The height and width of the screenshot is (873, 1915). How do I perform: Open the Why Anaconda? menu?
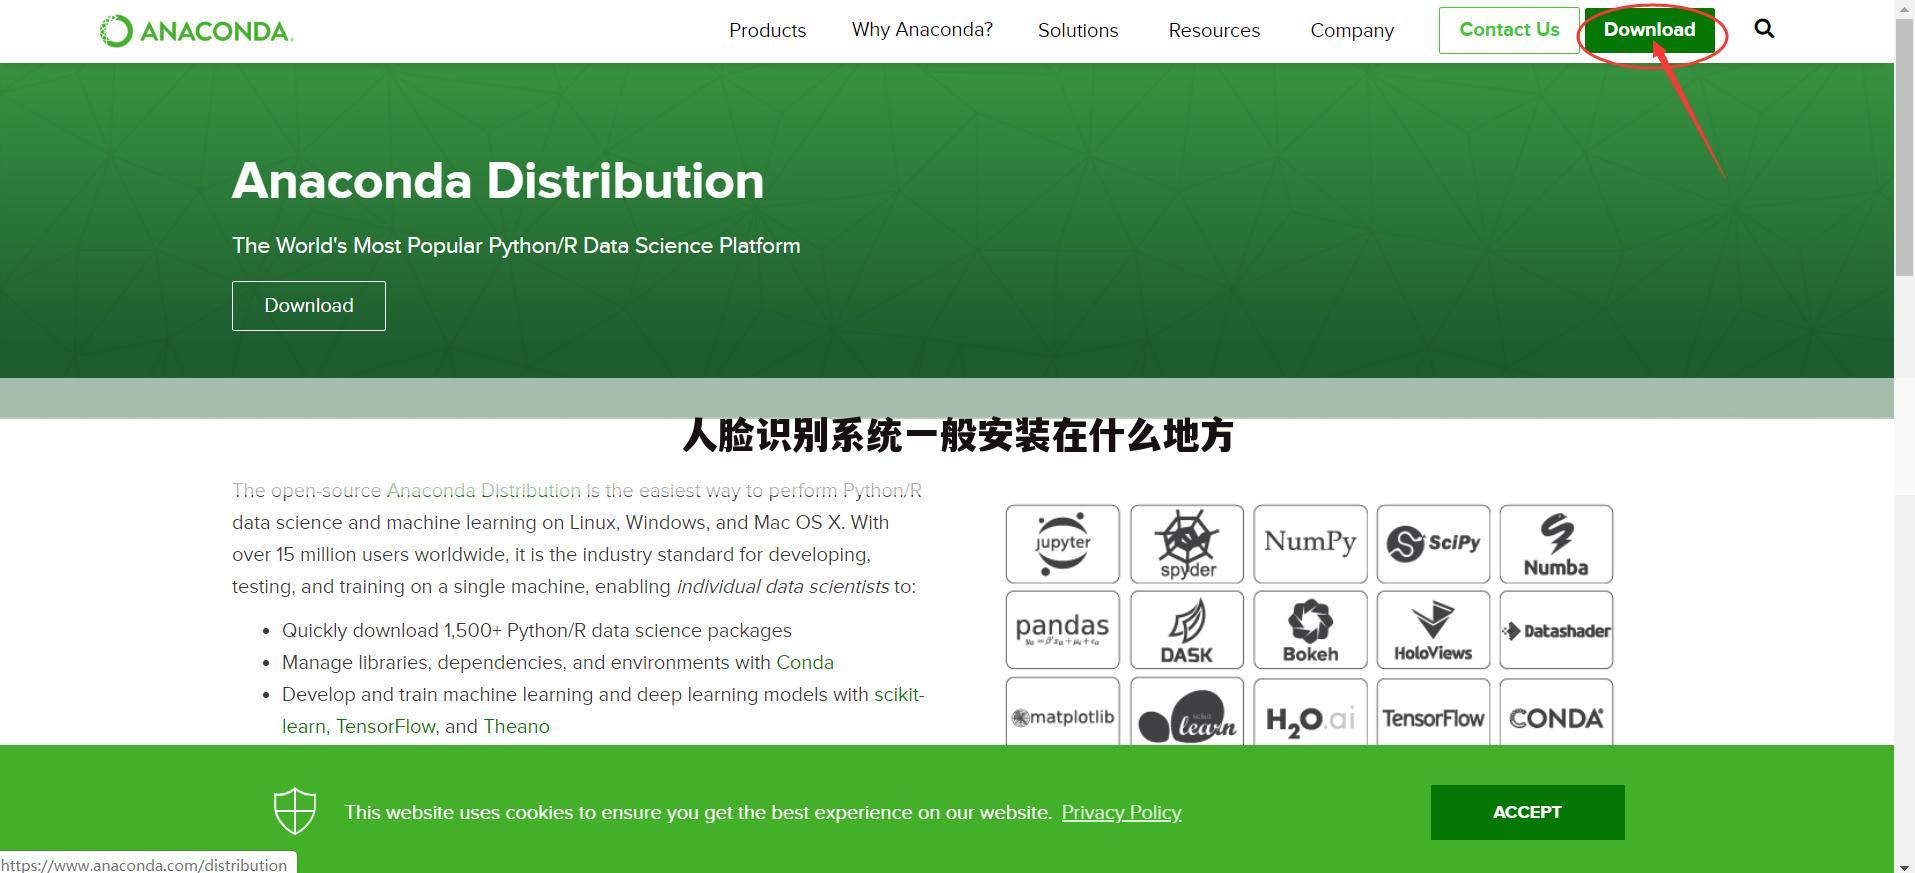[x=922, y=30]
